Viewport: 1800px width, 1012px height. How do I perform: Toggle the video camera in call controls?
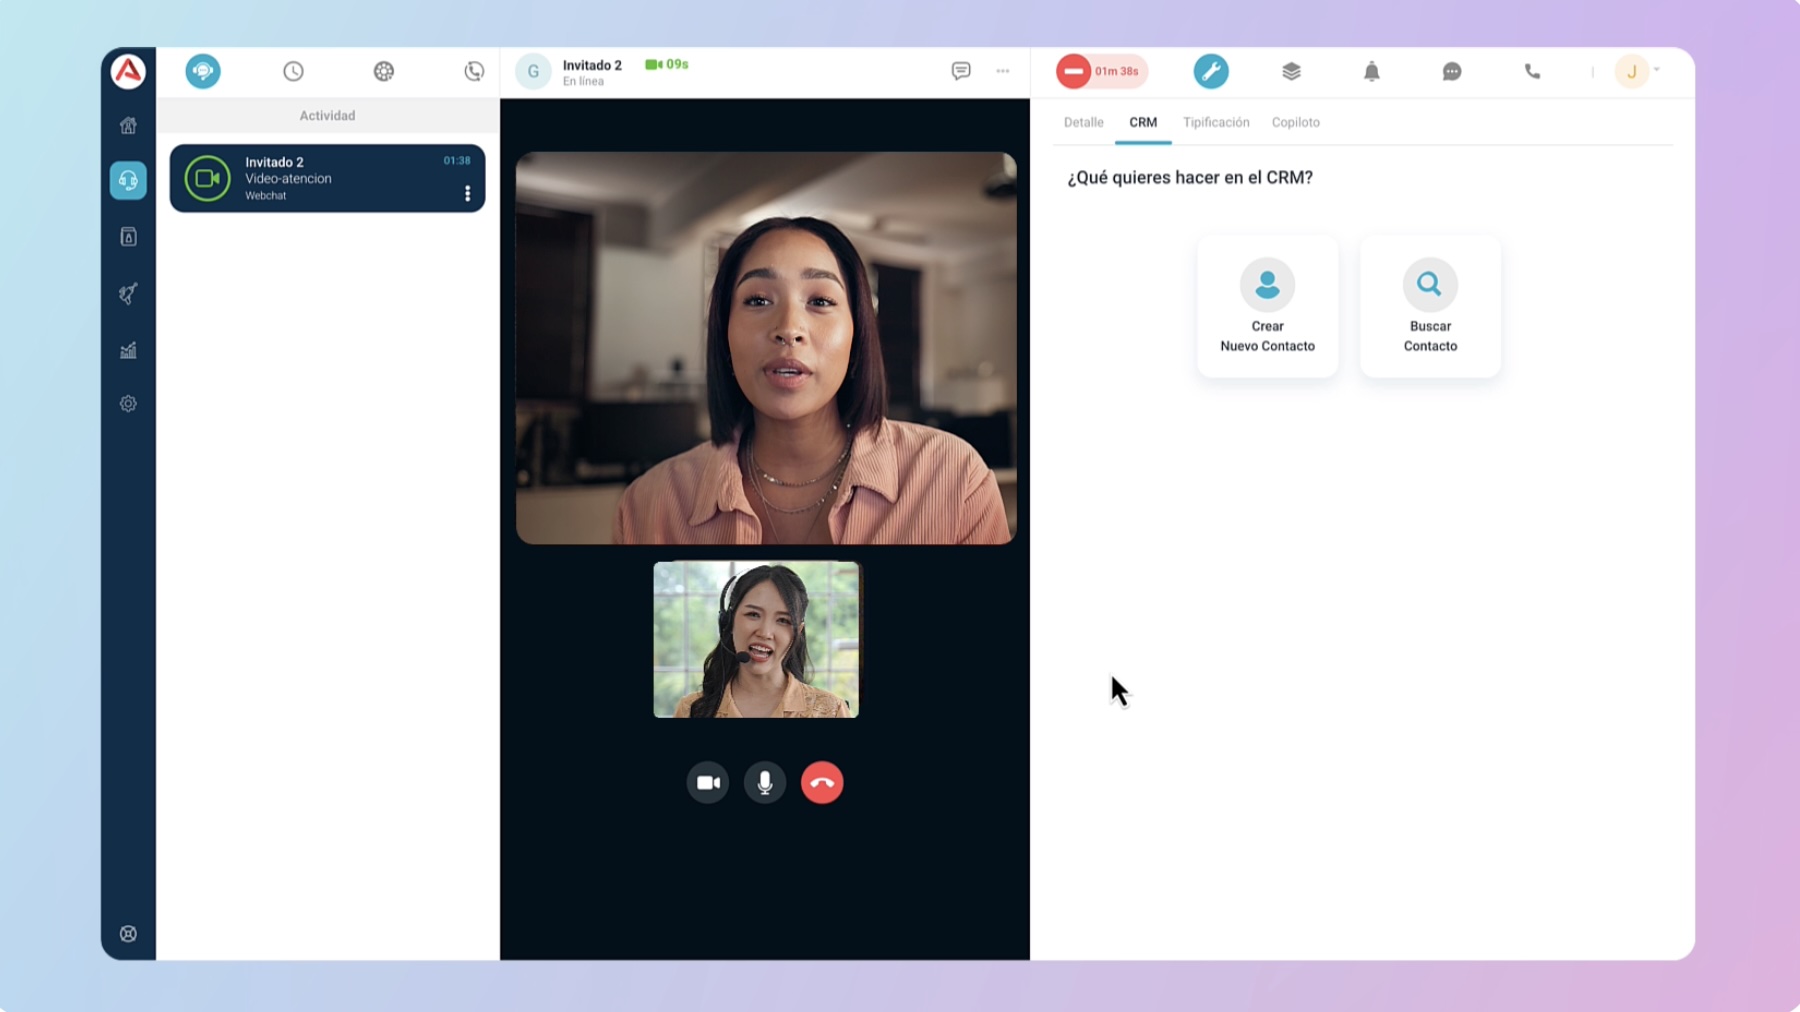[x=708, y=783]
